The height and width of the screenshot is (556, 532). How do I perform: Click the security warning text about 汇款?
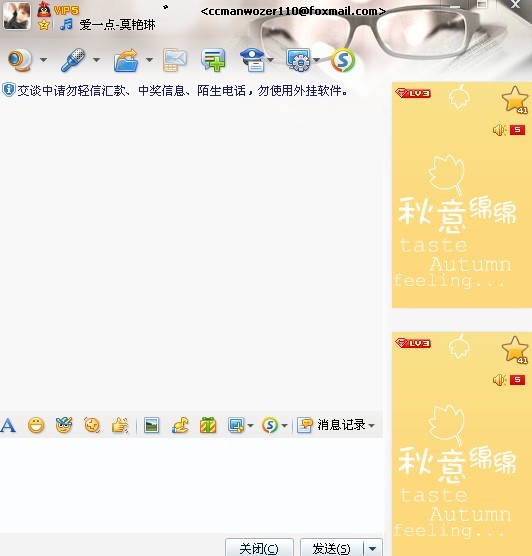click(183, 91)
